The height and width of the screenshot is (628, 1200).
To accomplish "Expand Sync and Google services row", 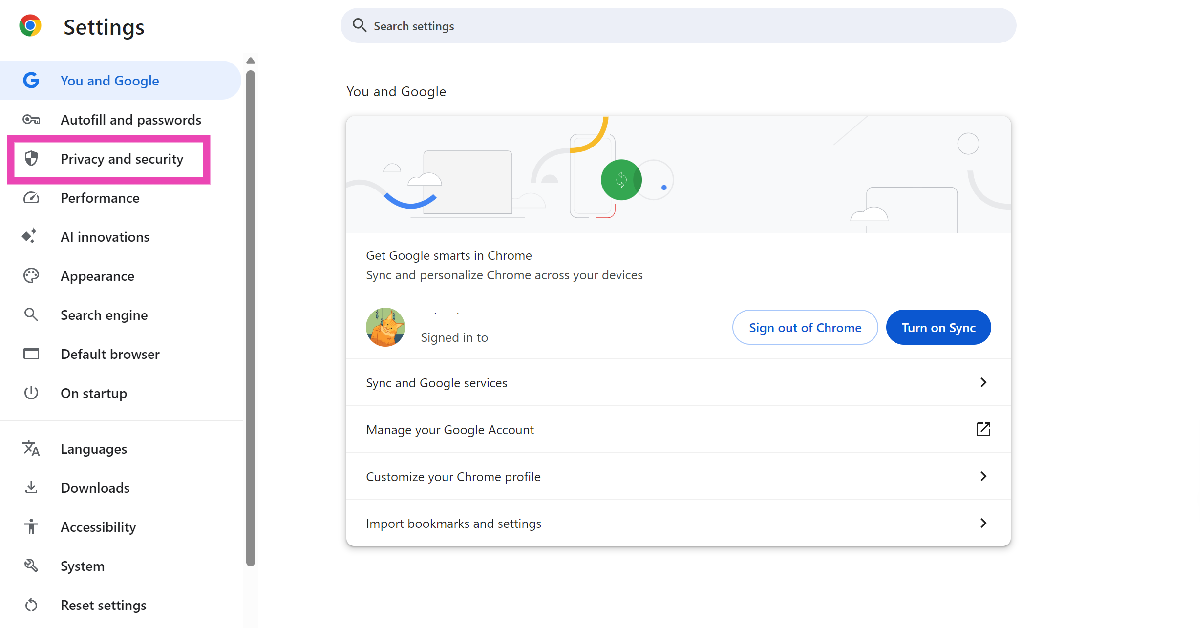I will [x=982, y=382].
